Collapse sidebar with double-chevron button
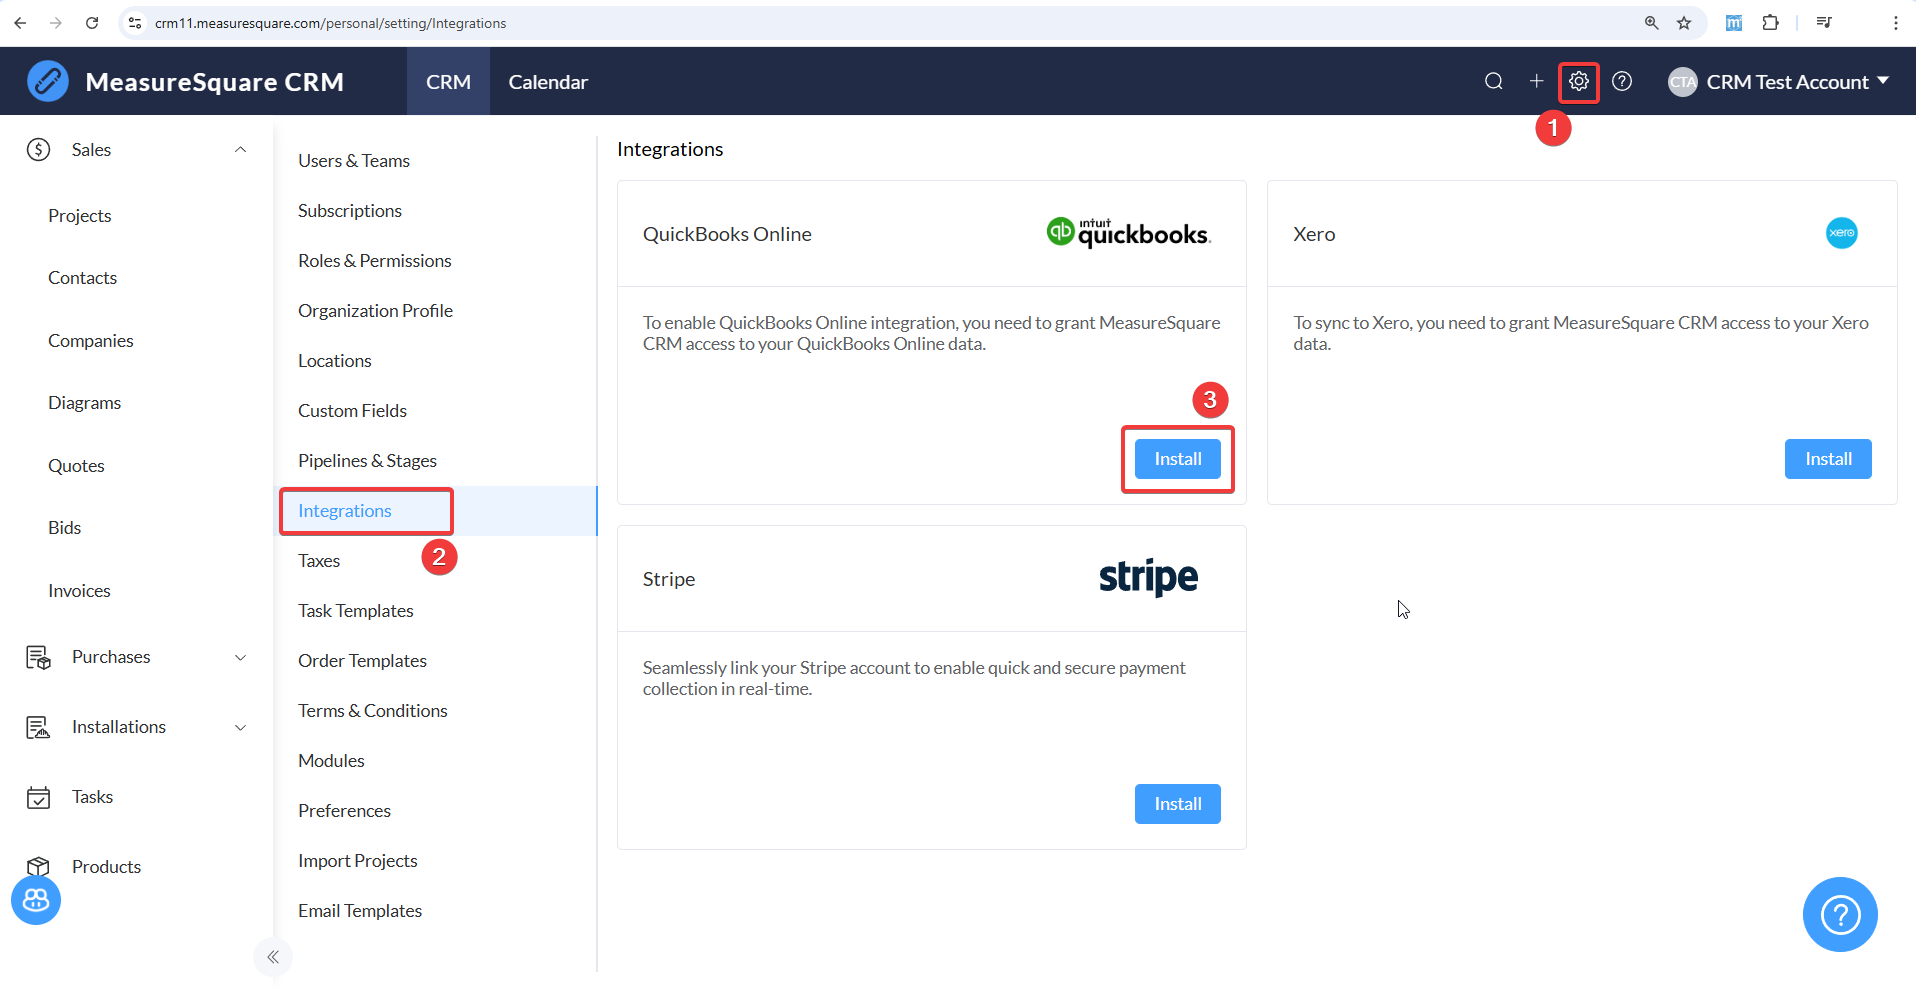 (273, 957)
